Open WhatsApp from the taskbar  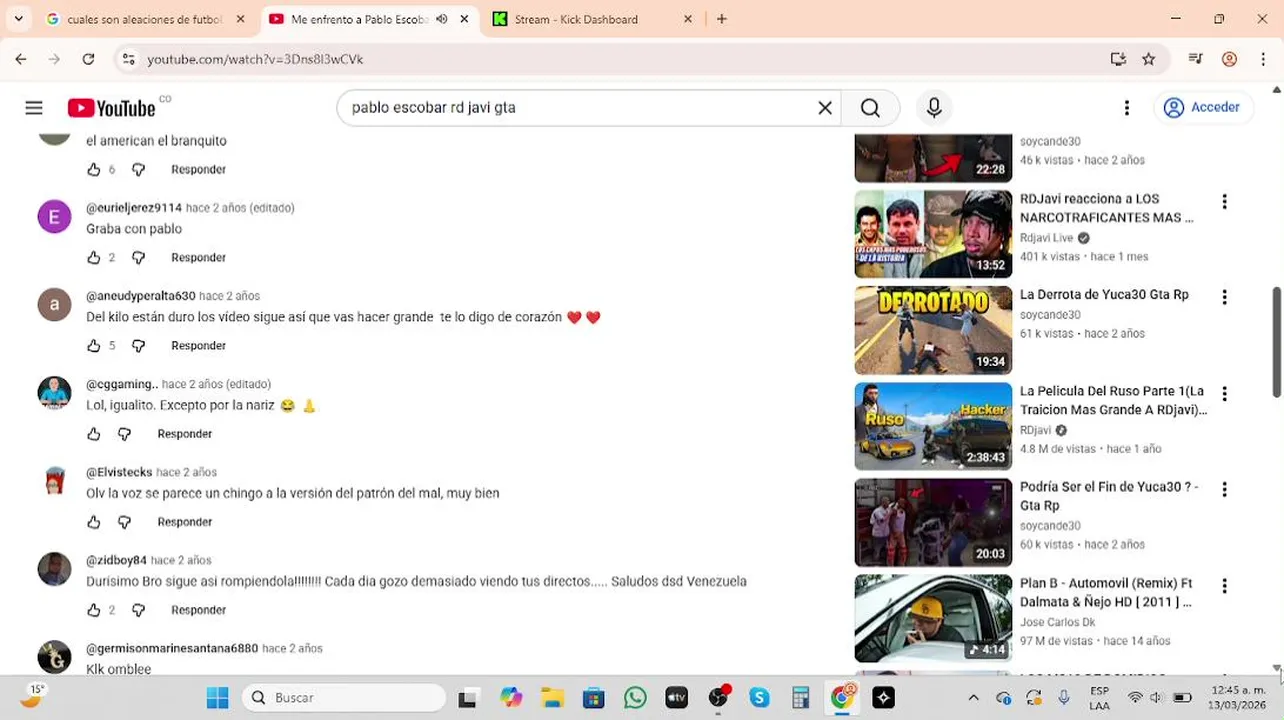[x=635, y=698]
